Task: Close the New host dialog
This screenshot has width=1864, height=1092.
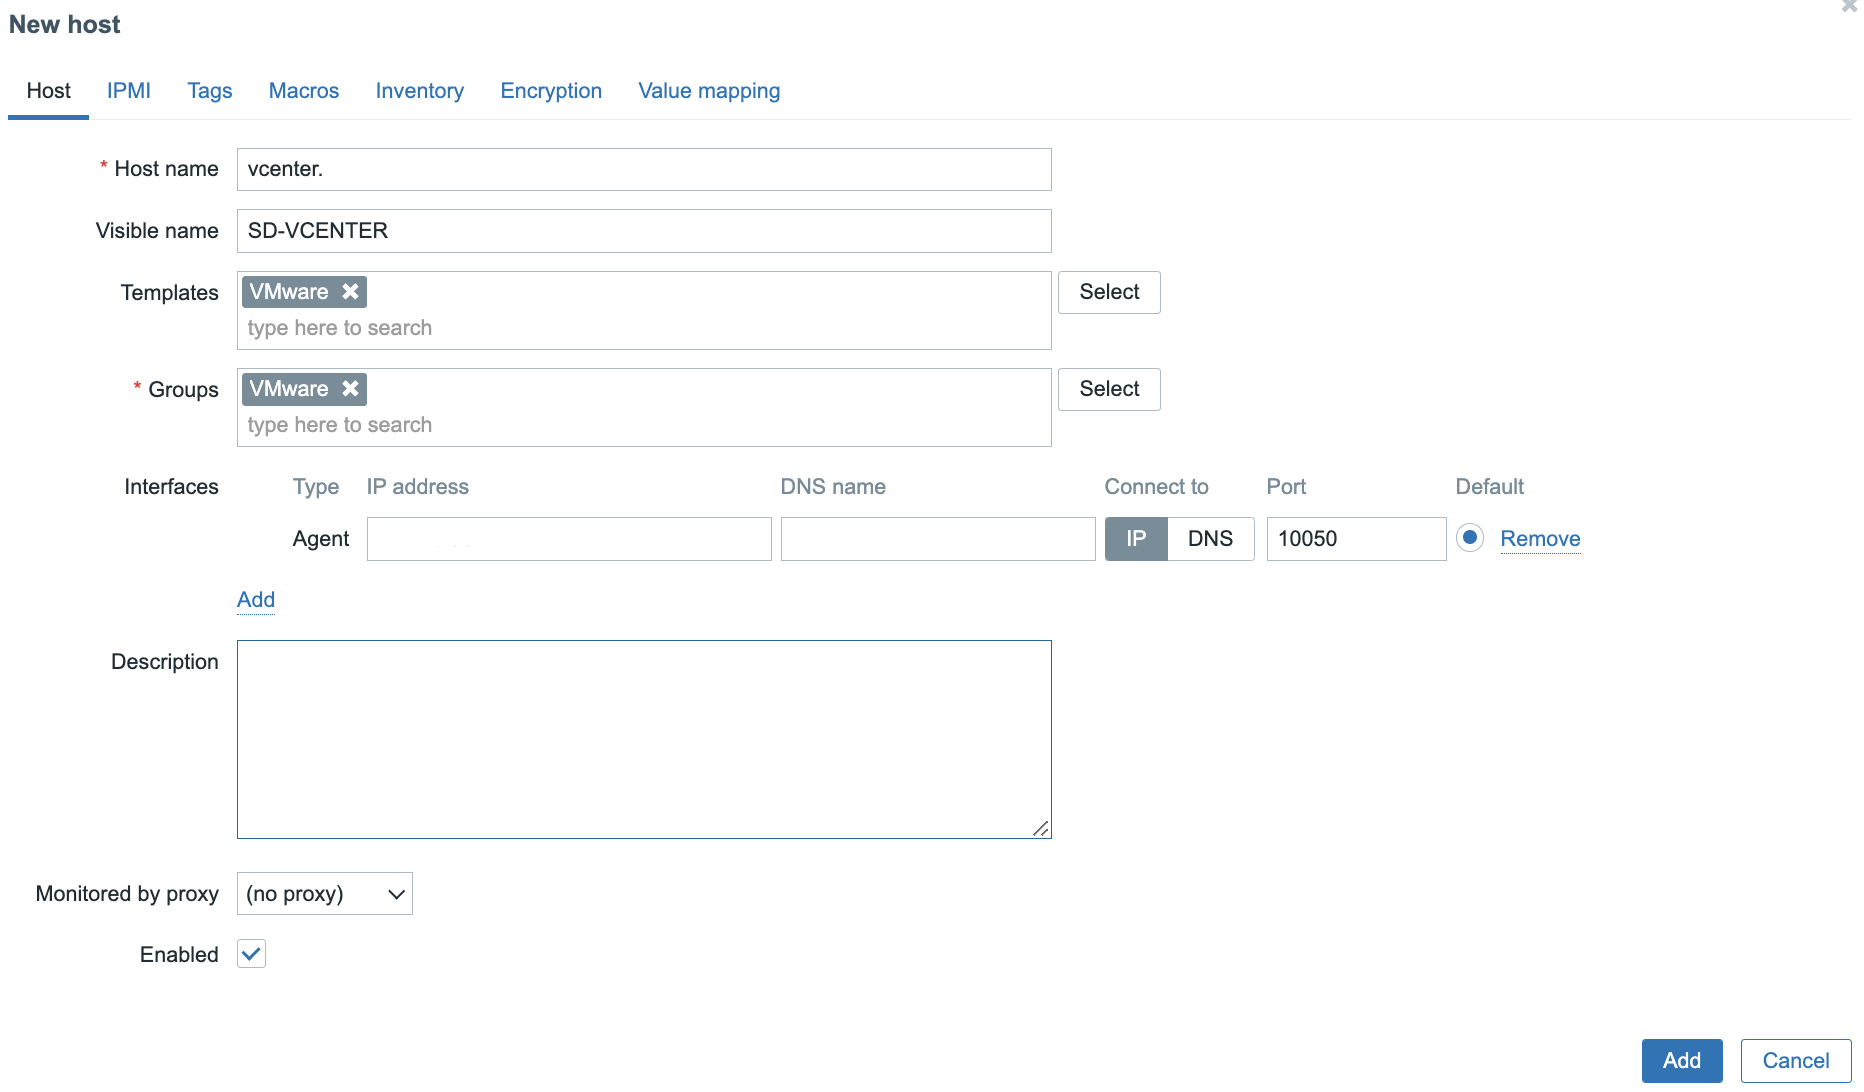Action: [x=1849, y=7]
